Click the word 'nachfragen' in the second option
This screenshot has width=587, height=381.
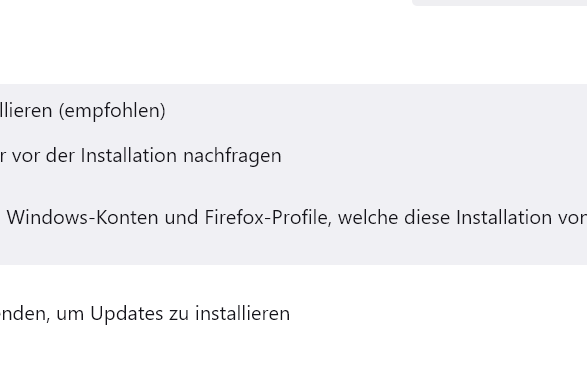click(232, 156)
